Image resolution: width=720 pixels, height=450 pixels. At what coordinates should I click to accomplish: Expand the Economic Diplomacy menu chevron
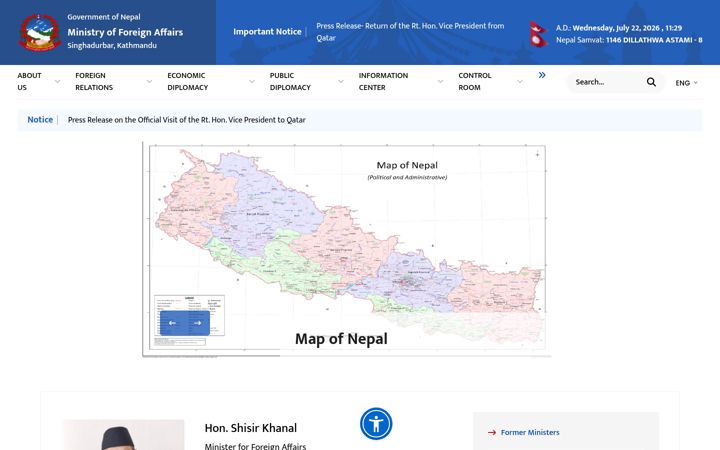click(x=252, y=81)
